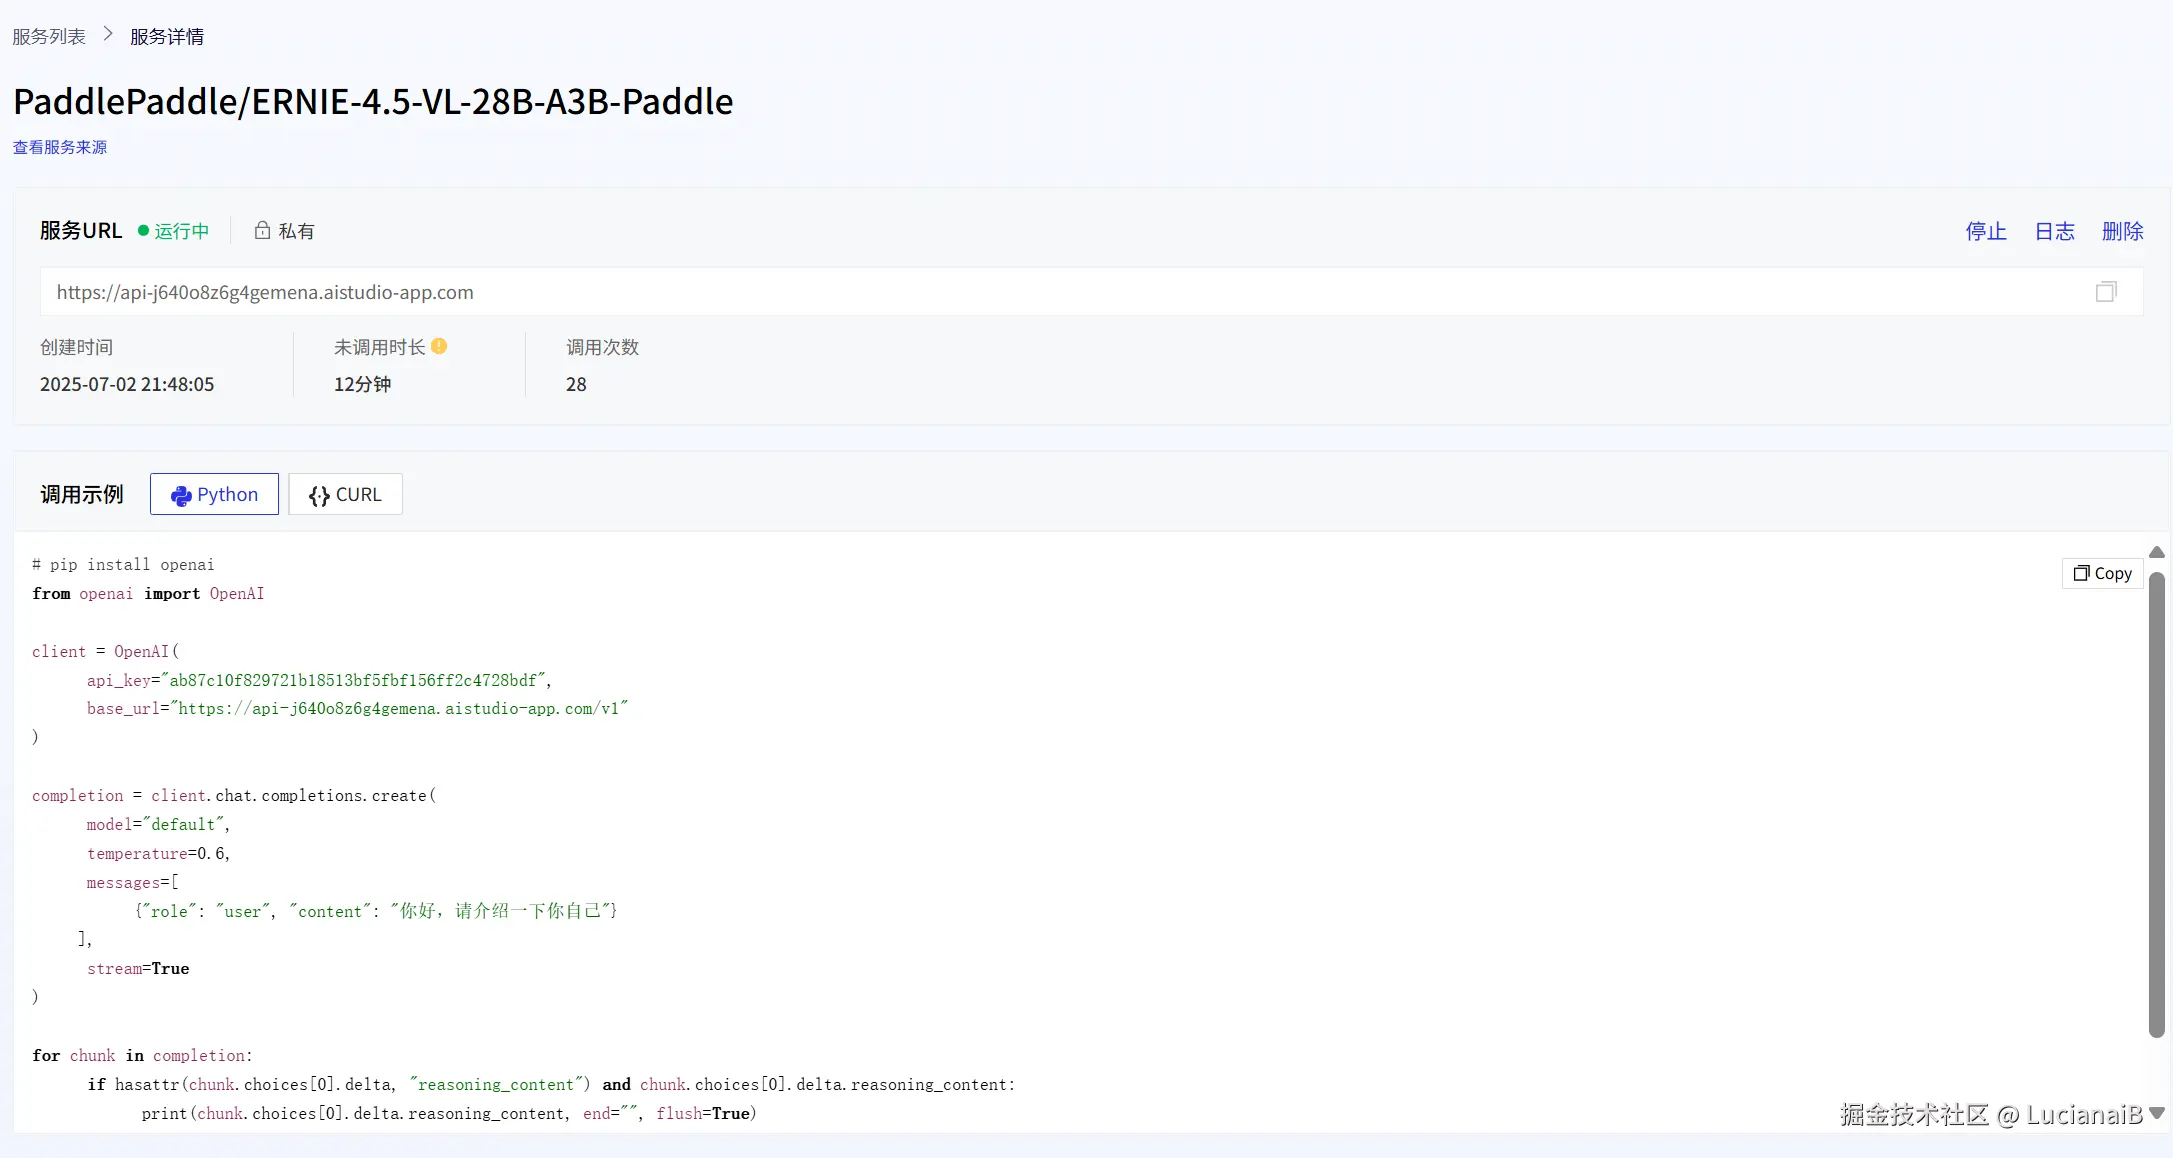Open the 查看服务来源 link
This screenshot has height=1158, width=2173.
point(60,147)
